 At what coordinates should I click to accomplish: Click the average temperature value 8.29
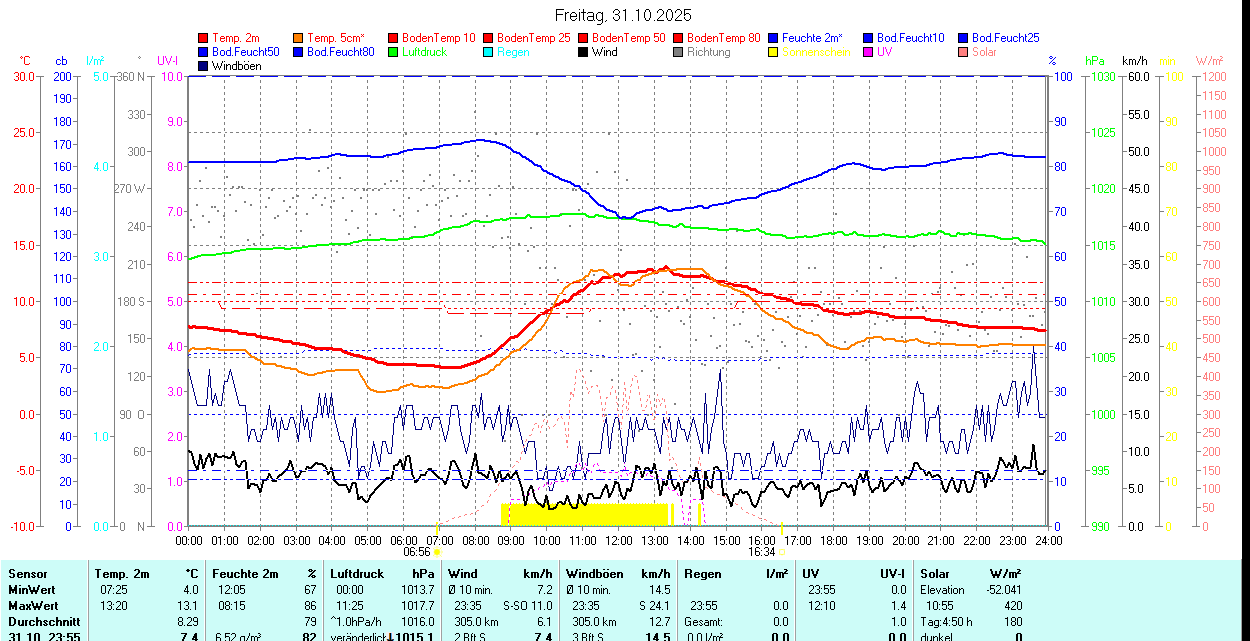[190, 622]
